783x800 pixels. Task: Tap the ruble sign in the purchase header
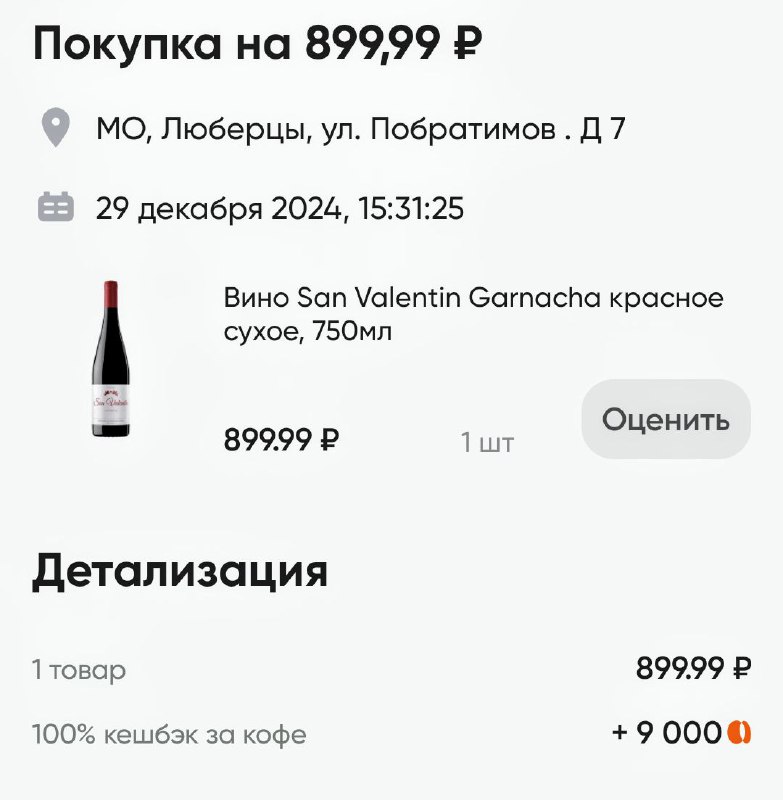point(468,43)
